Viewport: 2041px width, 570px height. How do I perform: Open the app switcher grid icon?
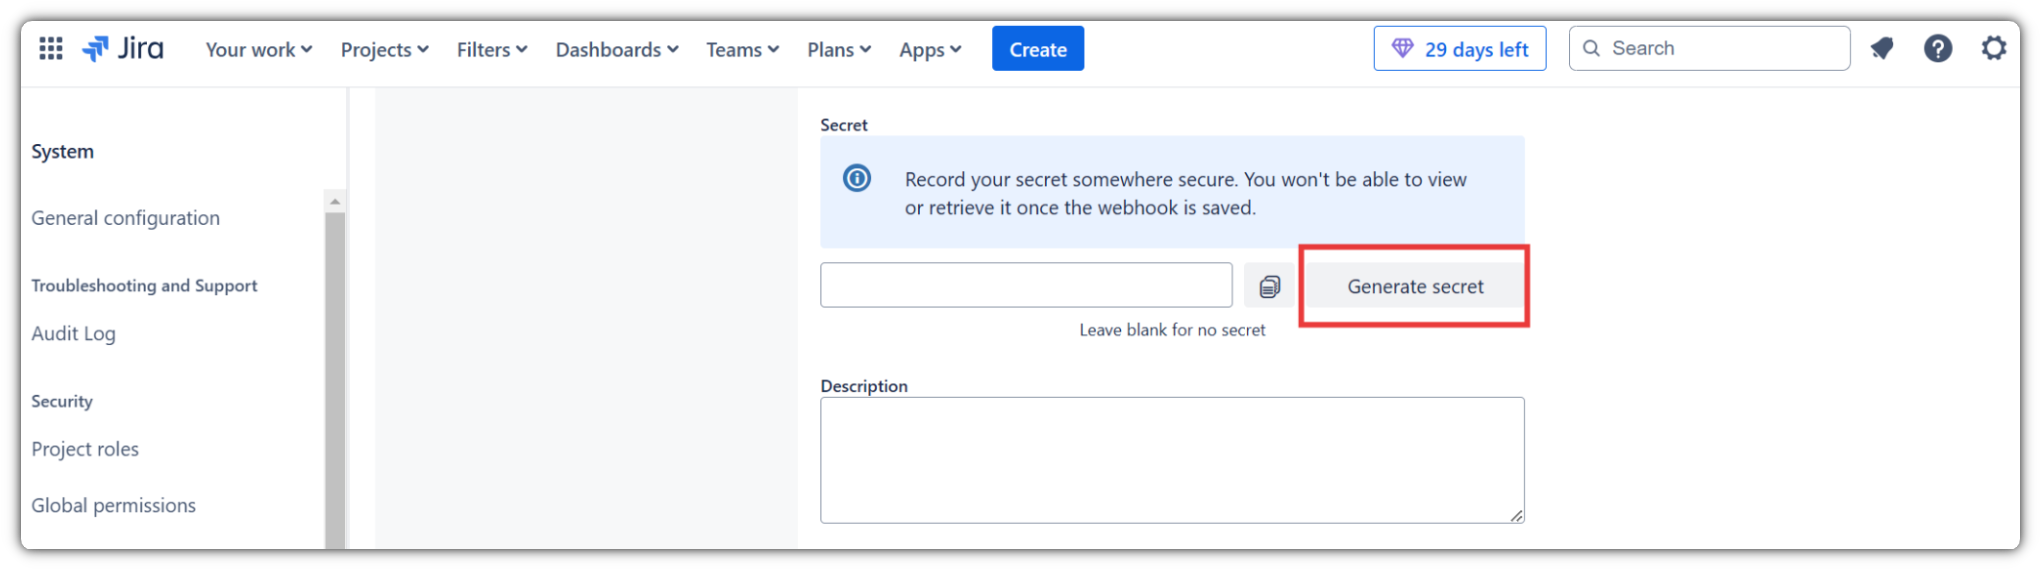coord(51,48)
